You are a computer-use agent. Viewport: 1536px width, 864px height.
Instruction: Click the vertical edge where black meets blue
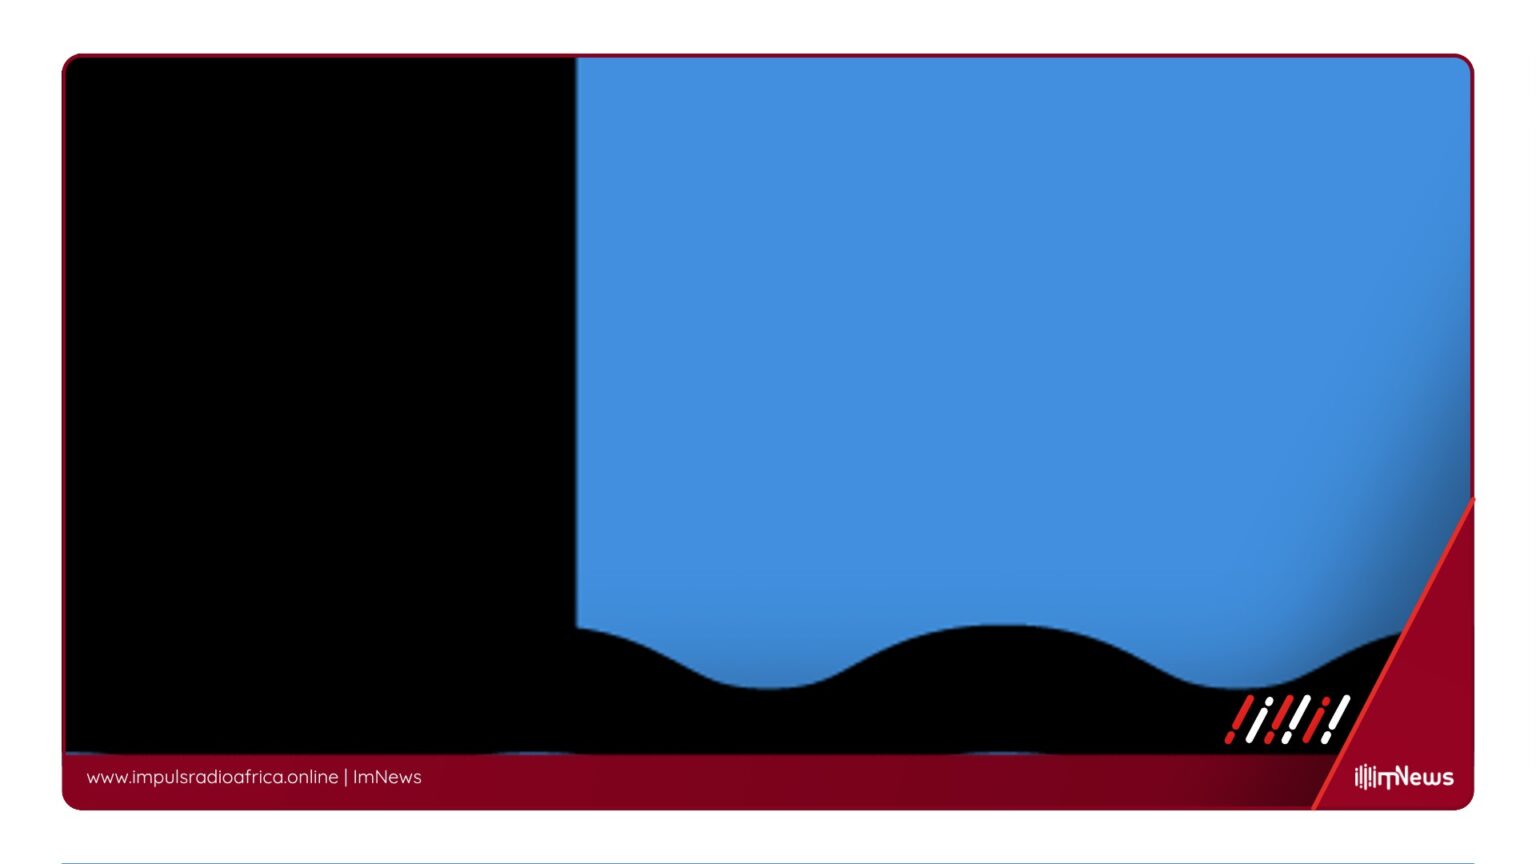click(x=576, y=340)
